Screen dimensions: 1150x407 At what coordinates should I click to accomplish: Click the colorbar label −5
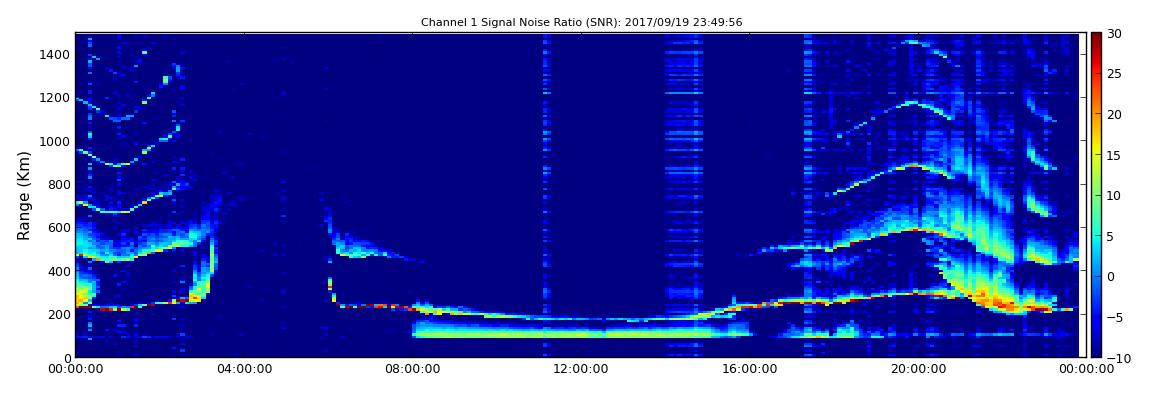(1113, 317)
